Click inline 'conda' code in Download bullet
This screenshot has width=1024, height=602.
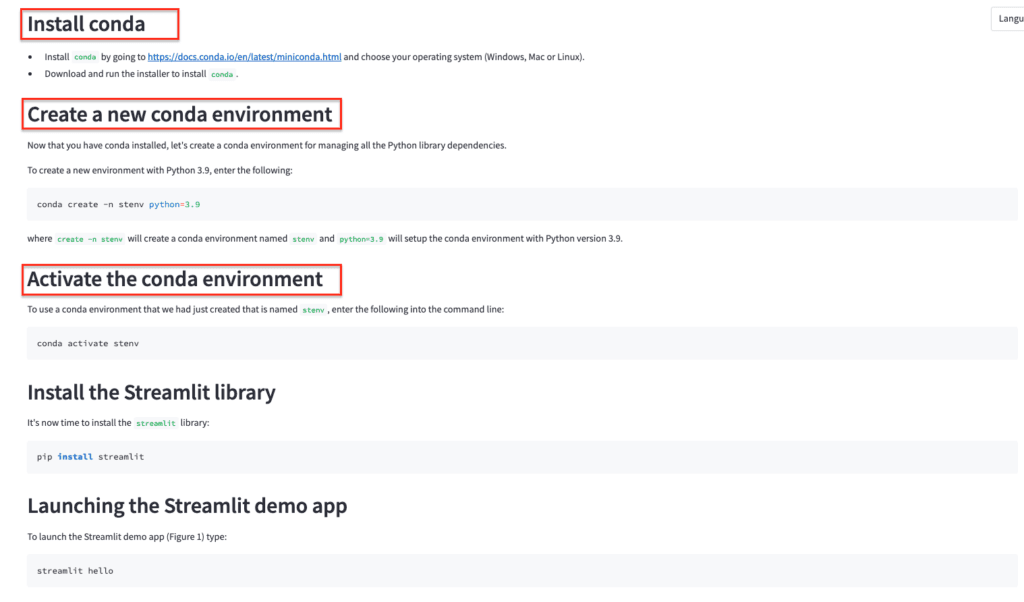click(222, 74)
